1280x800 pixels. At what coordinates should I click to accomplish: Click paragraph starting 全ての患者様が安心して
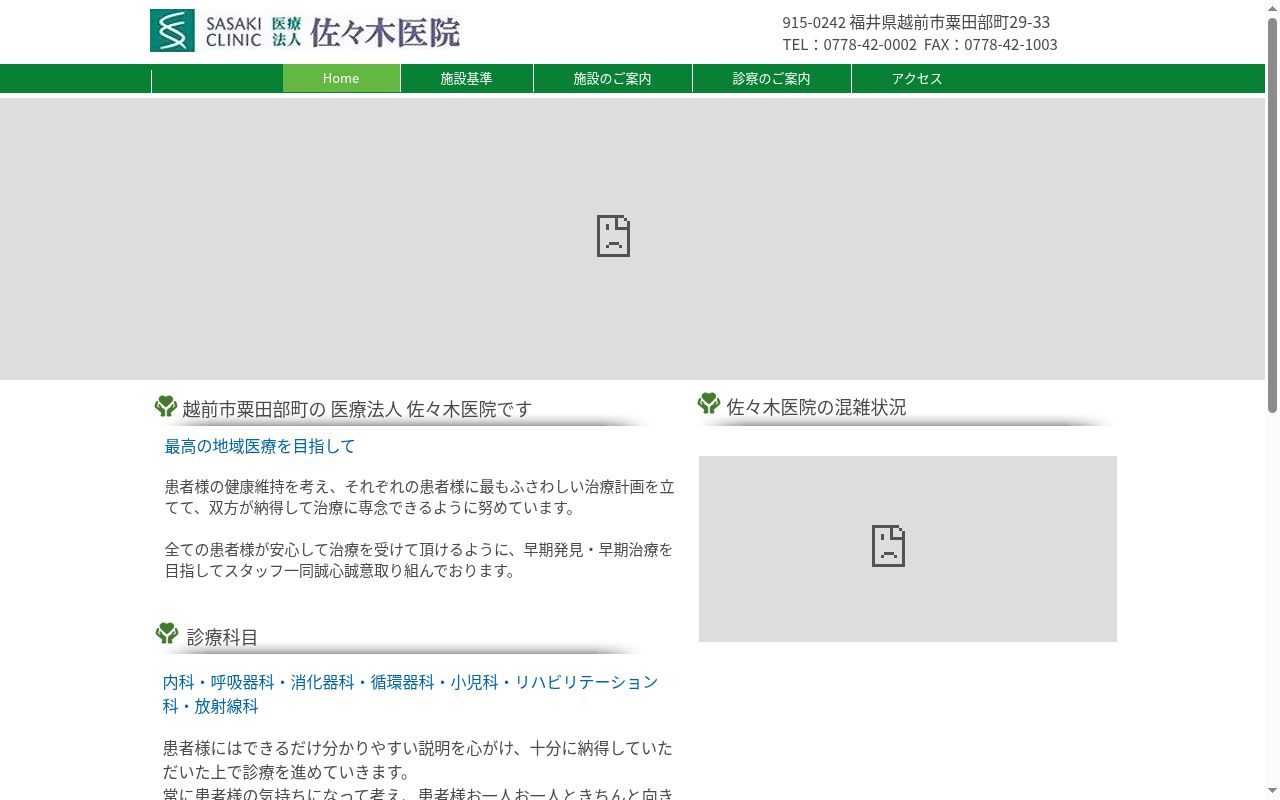419,560
